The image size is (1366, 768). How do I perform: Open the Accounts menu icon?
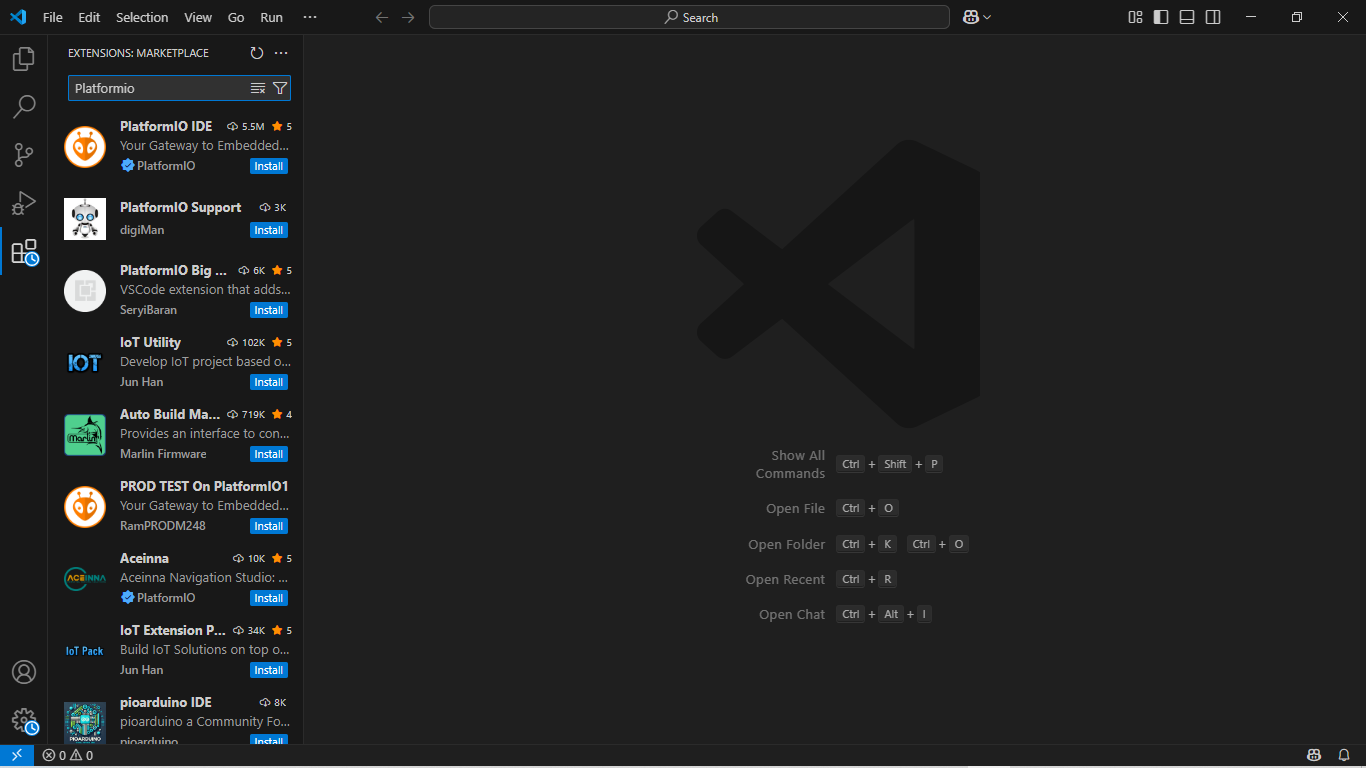24,672
